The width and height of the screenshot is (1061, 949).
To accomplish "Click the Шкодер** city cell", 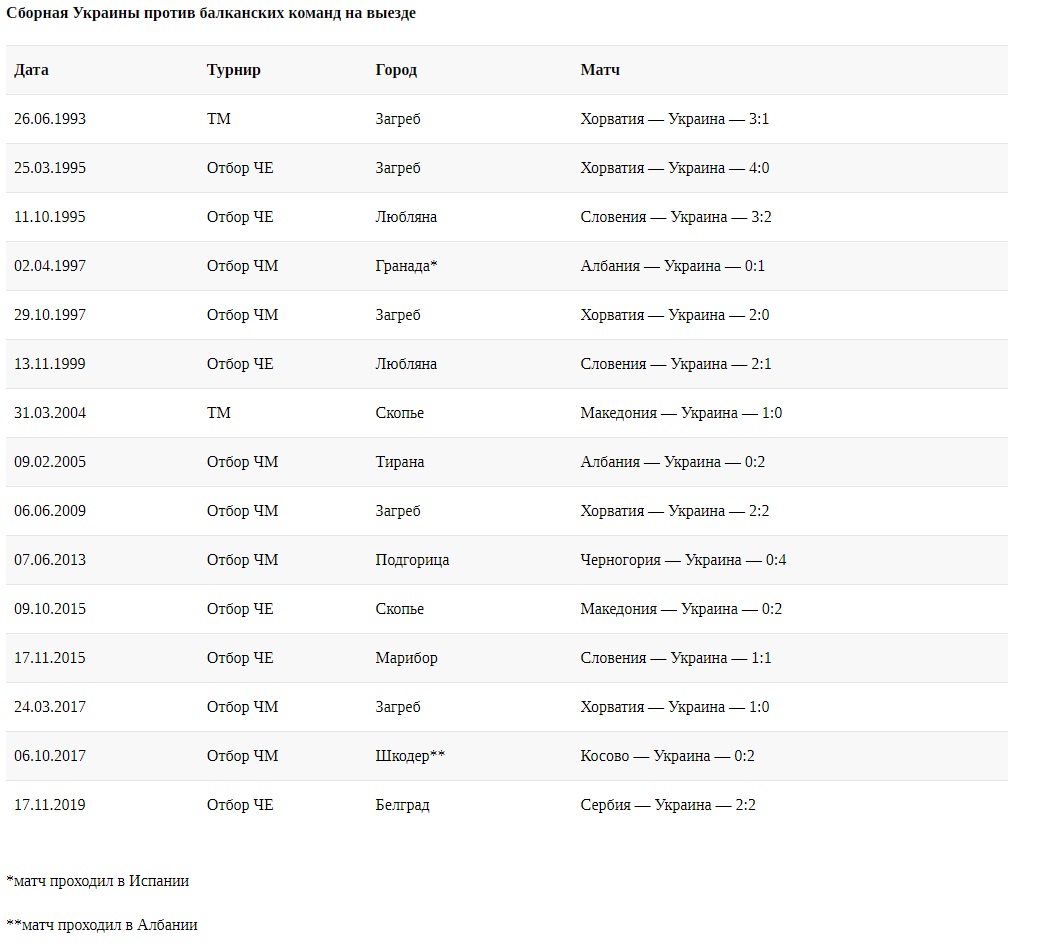I will pos(410,756).
